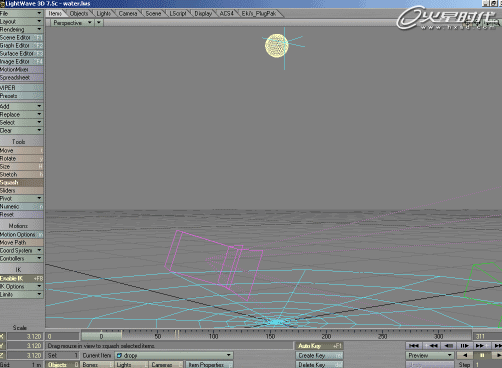Screen dimensions: 502x368
Task: Play animation in reverse
Action: point(465,355)
